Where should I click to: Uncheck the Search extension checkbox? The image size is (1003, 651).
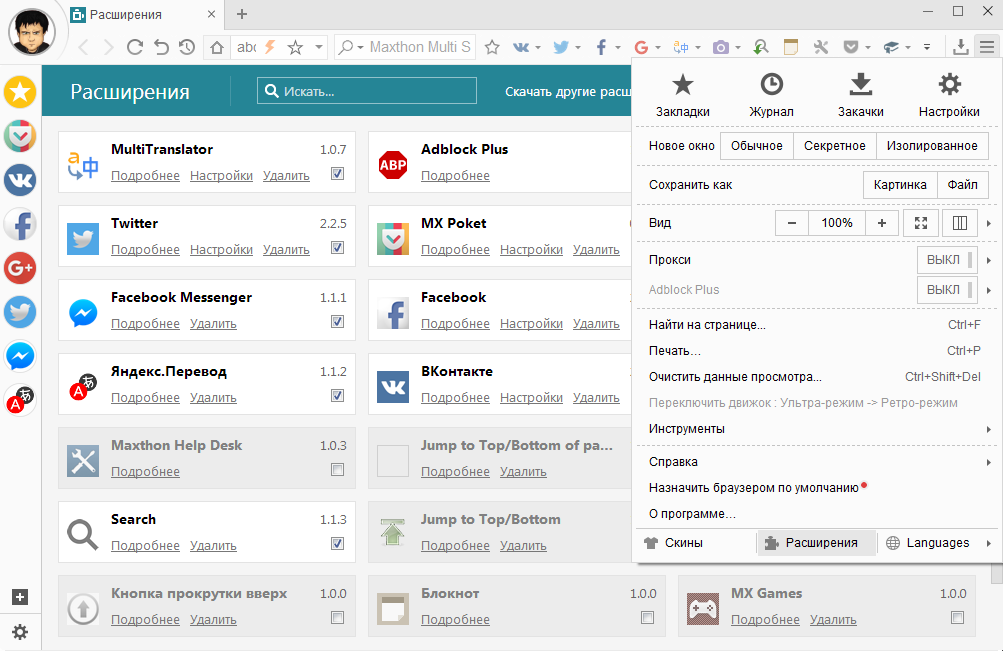point(338,544)
